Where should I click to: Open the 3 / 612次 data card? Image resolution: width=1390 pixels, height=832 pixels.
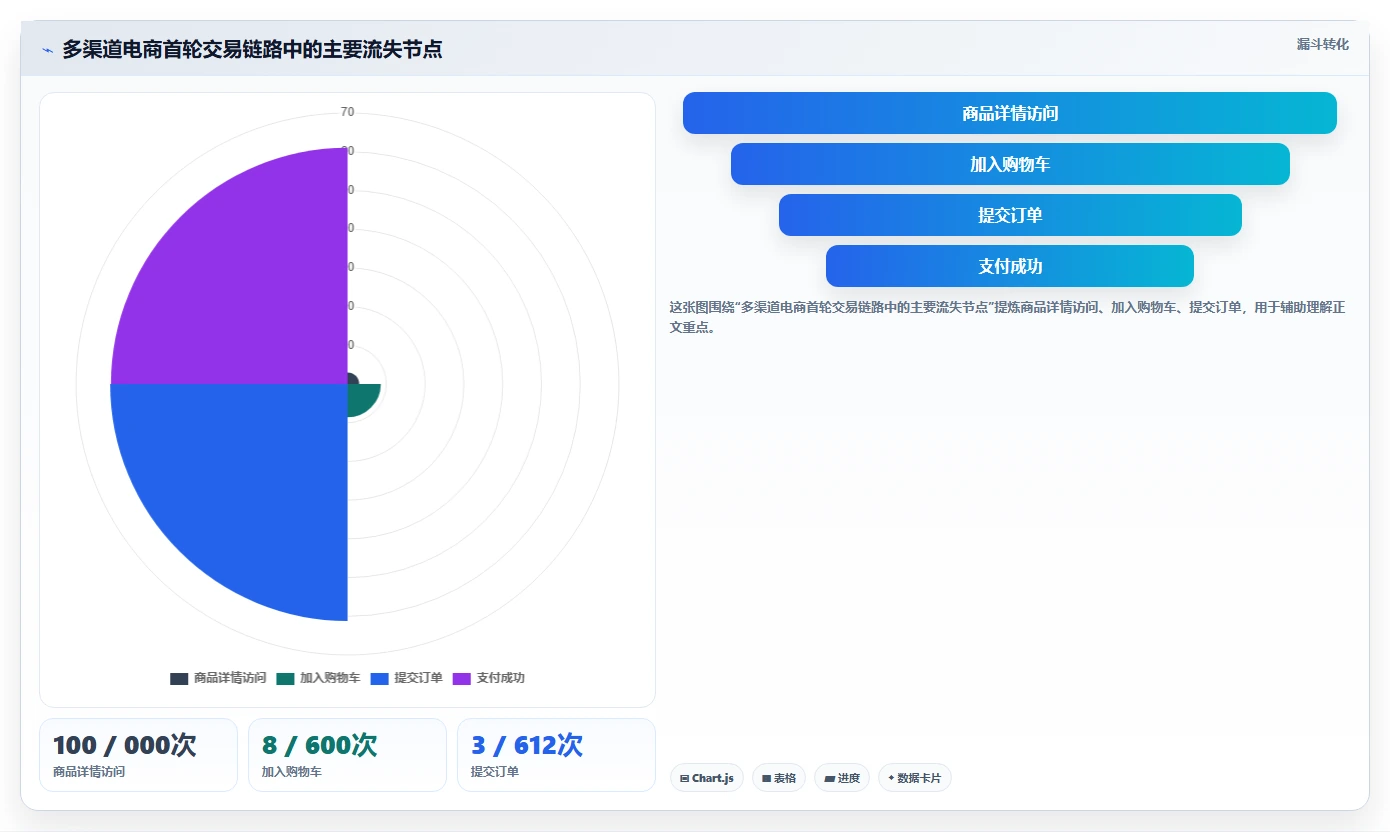point(556,755)
